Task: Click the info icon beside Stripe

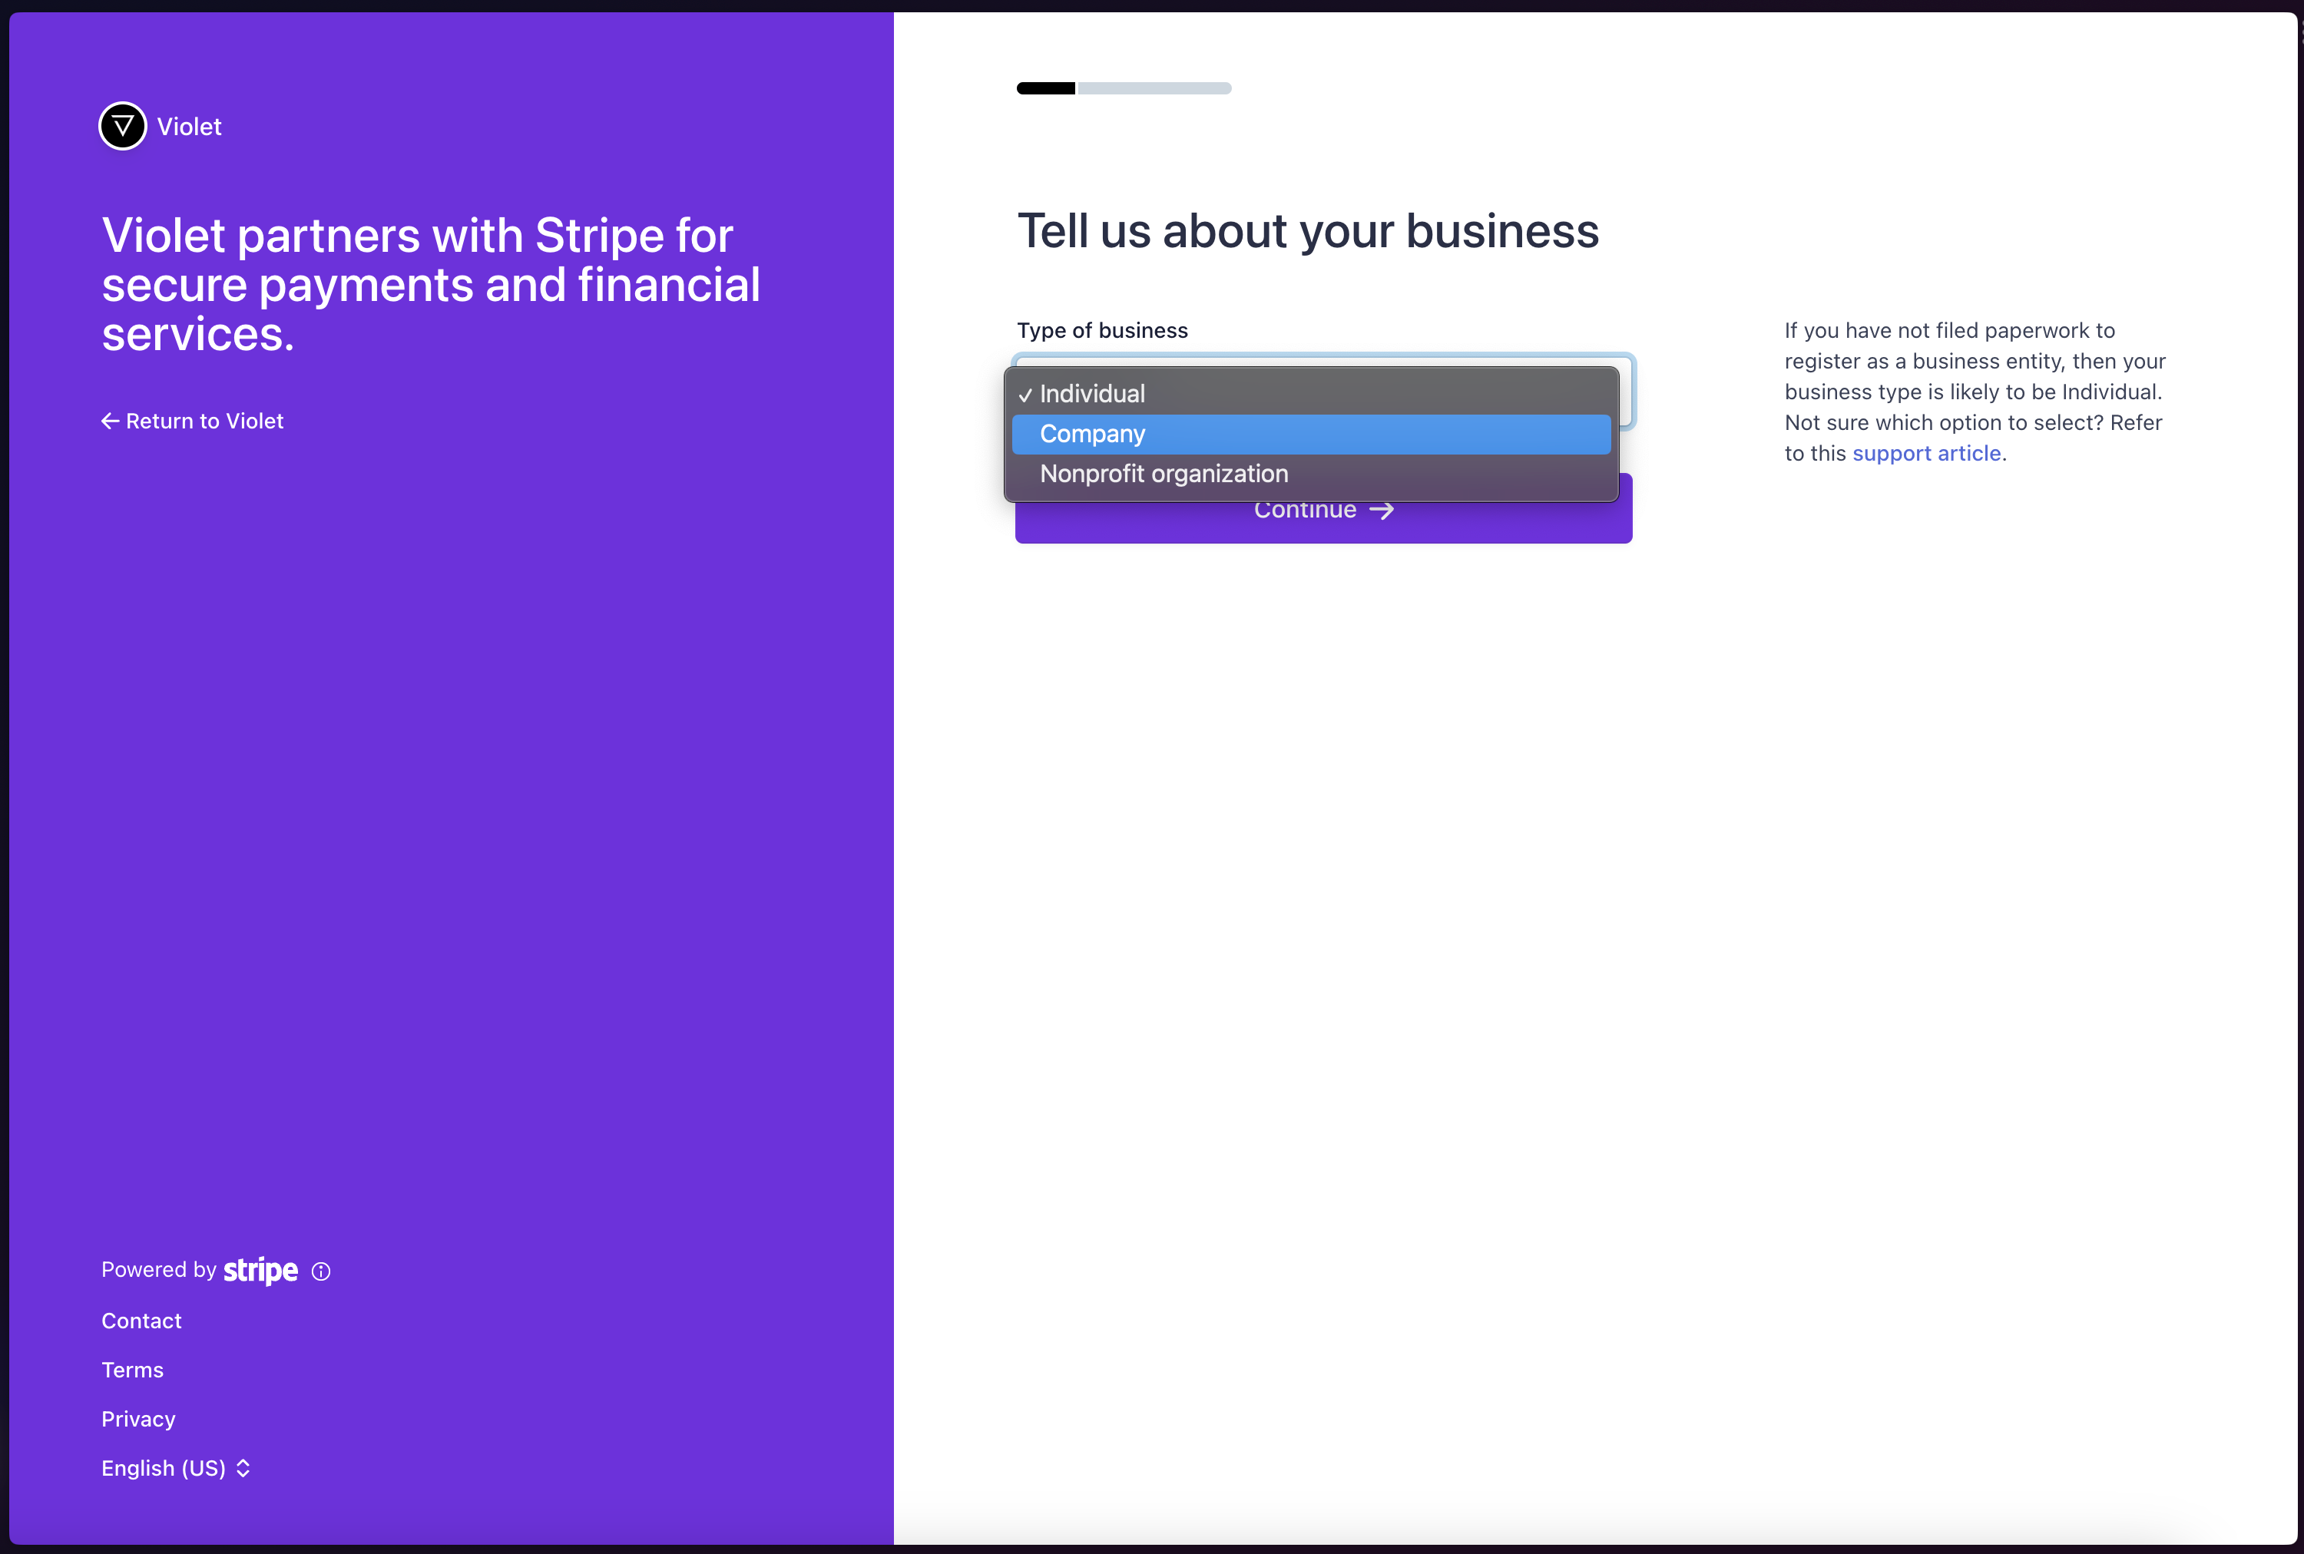Action: coord(321,1271)
